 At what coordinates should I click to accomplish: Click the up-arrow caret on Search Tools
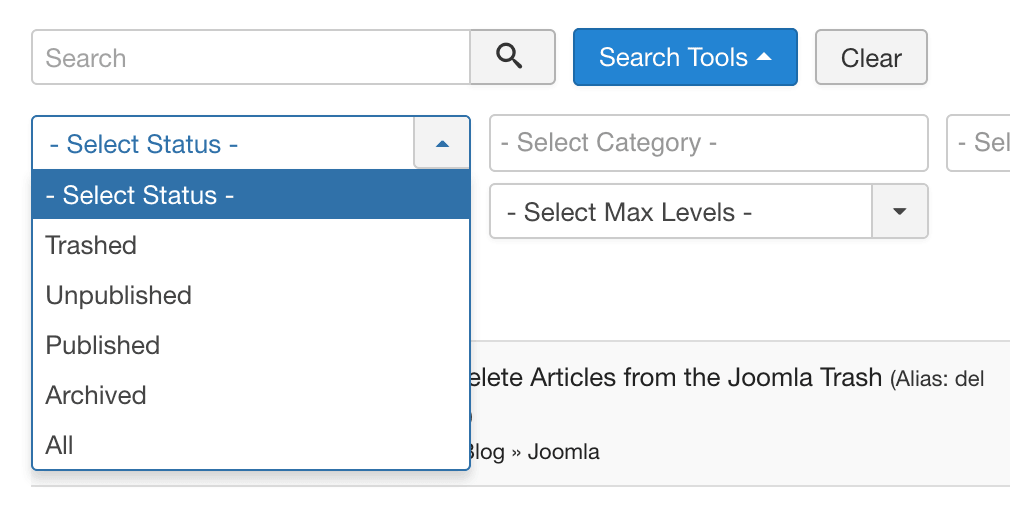(x=764, y=57)
